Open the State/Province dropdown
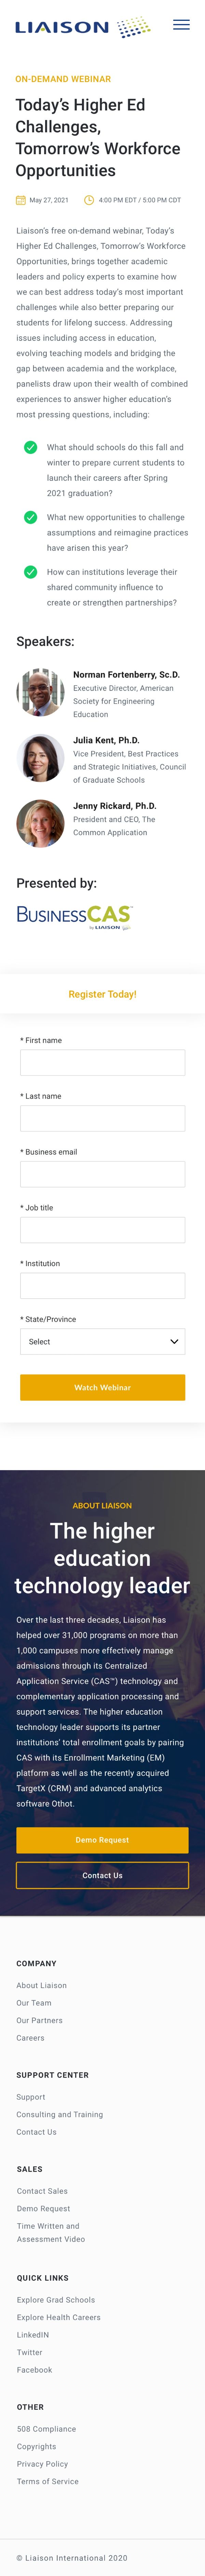The width and height of the screenshot is (205, 2576). click(102, 1341)
